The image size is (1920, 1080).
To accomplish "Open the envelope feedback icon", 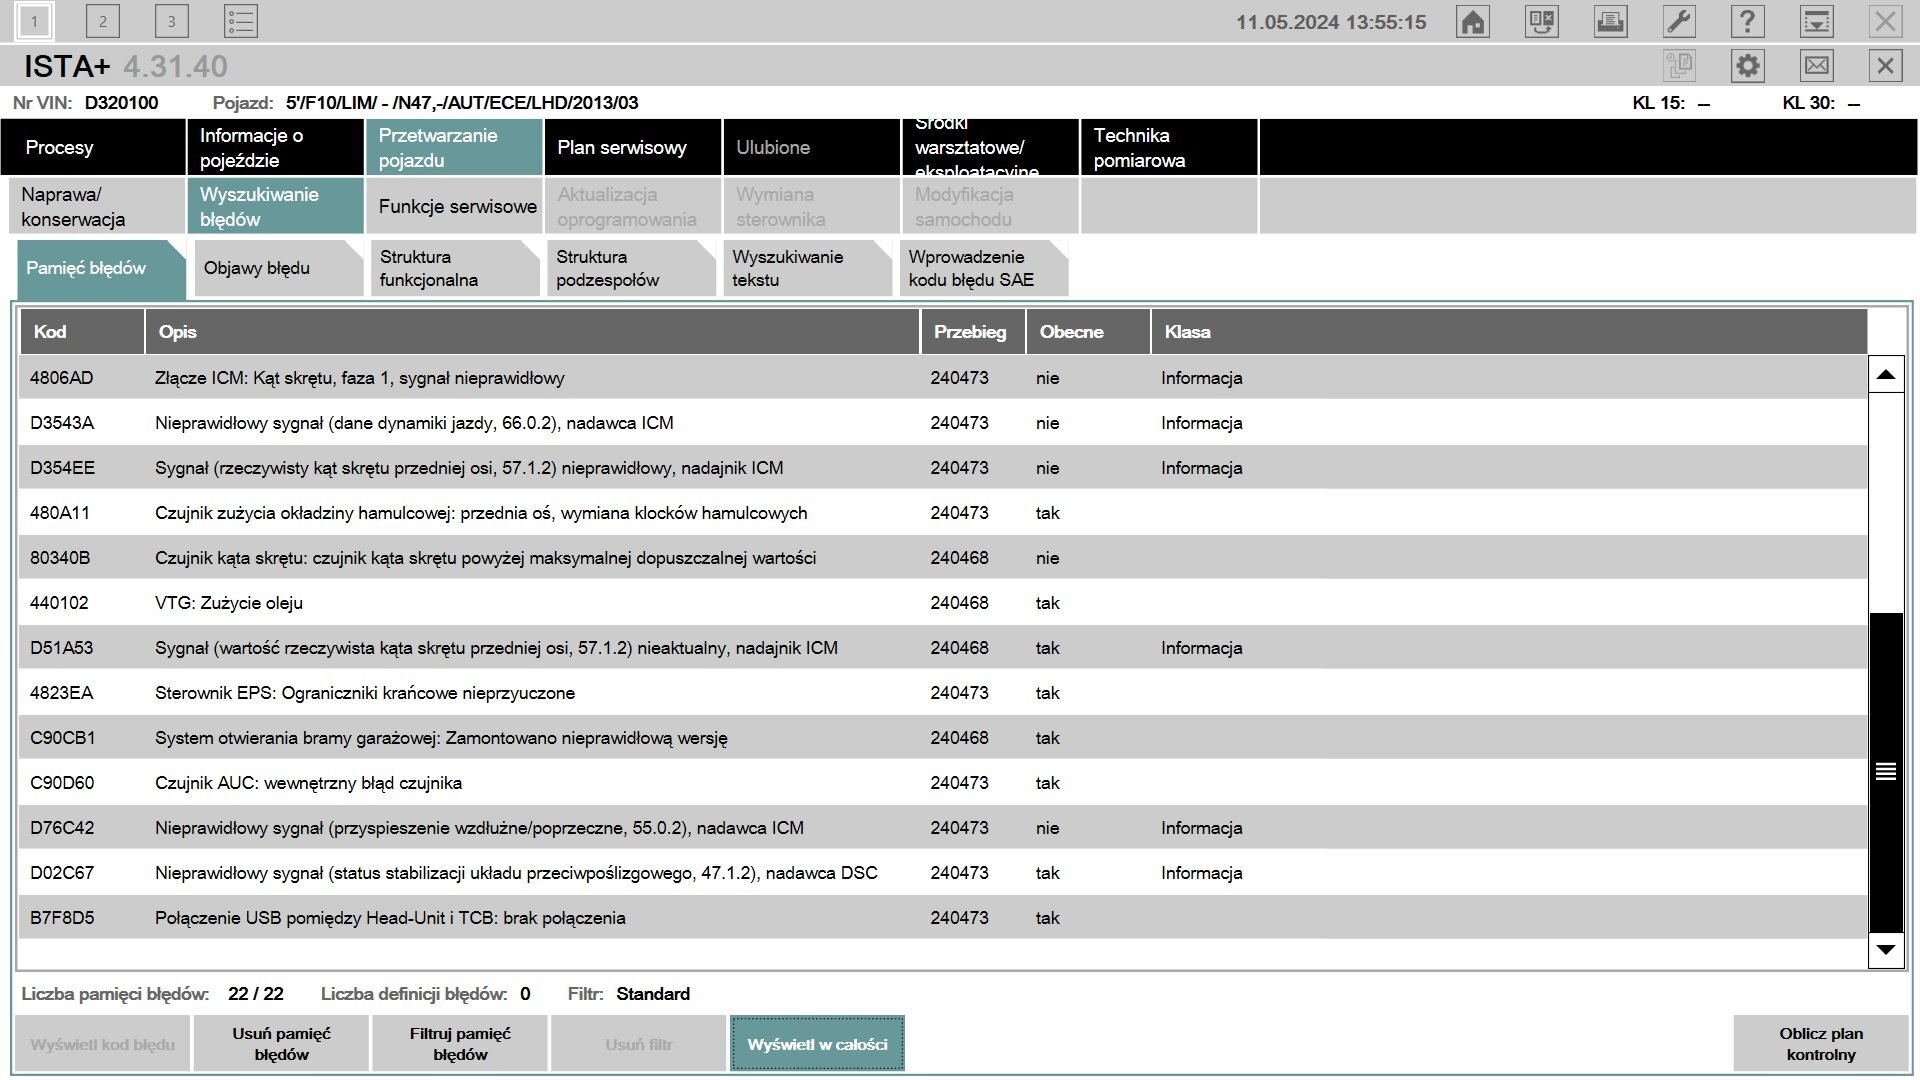I will 1816,66.
